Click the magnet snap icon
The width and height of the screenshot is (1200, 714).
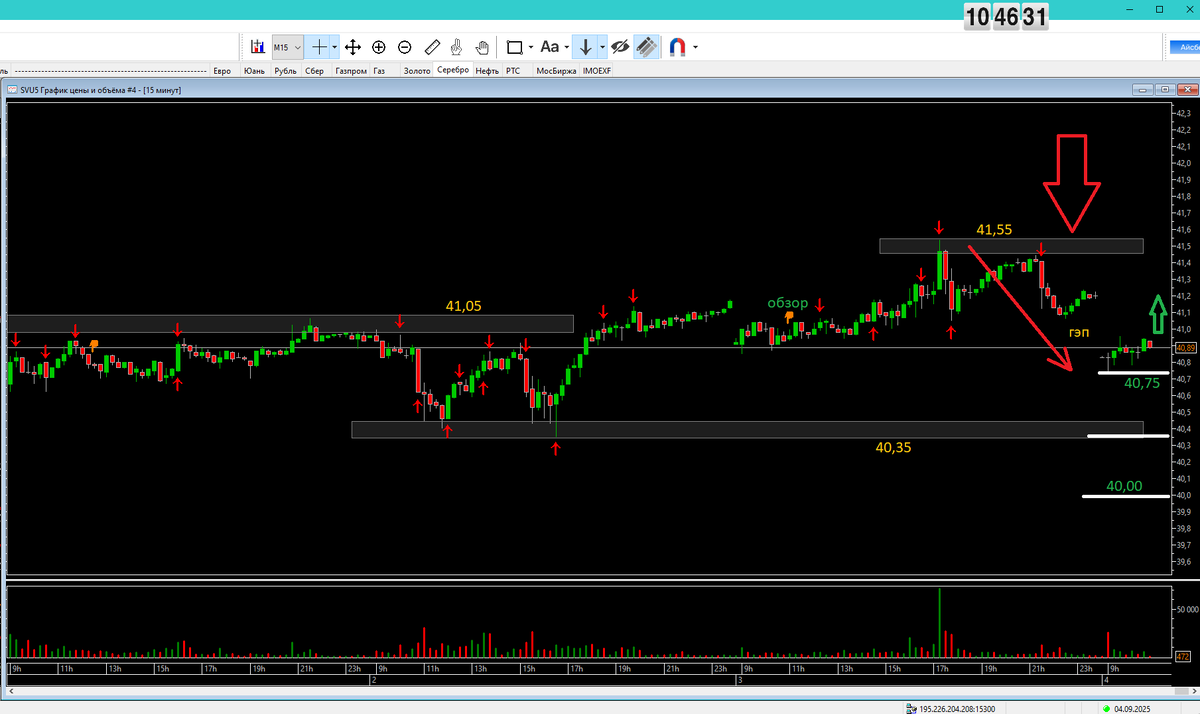click(678, 47)
